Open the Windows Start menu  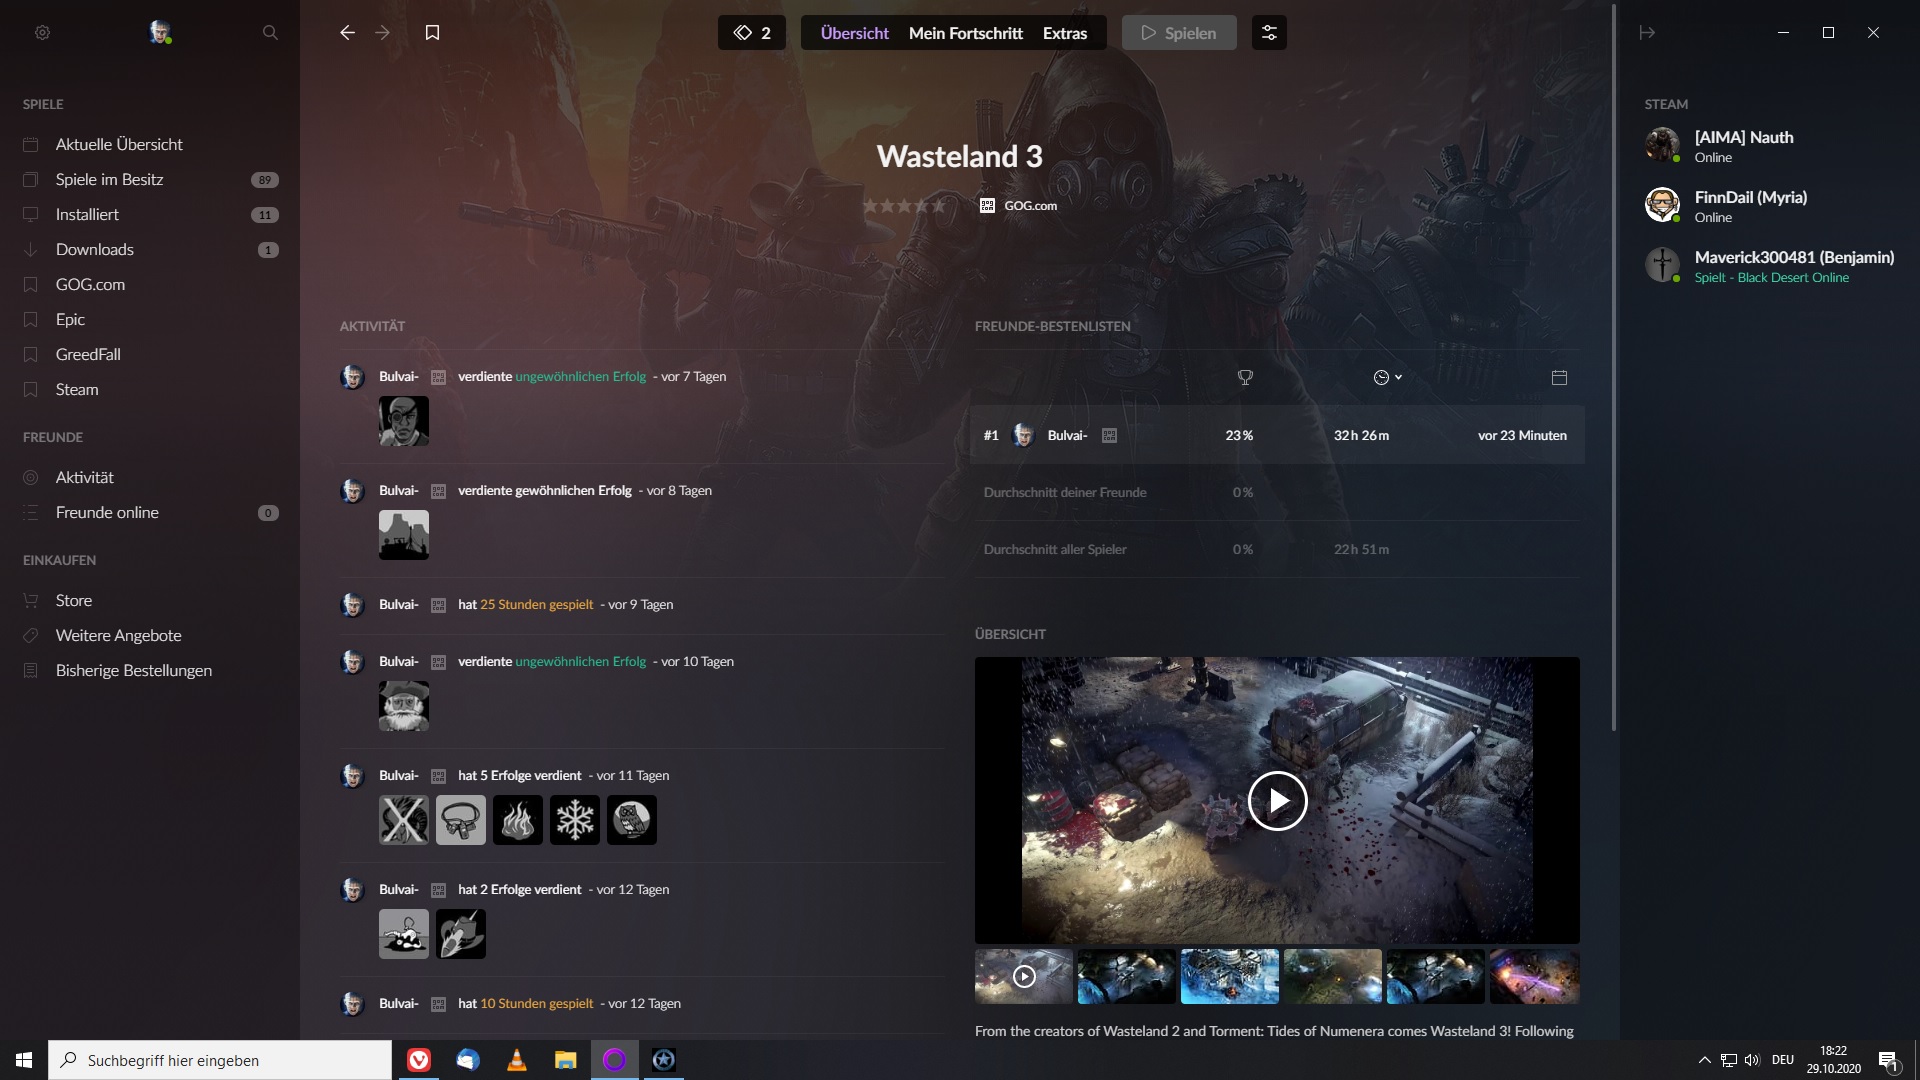click(24, 1060)
